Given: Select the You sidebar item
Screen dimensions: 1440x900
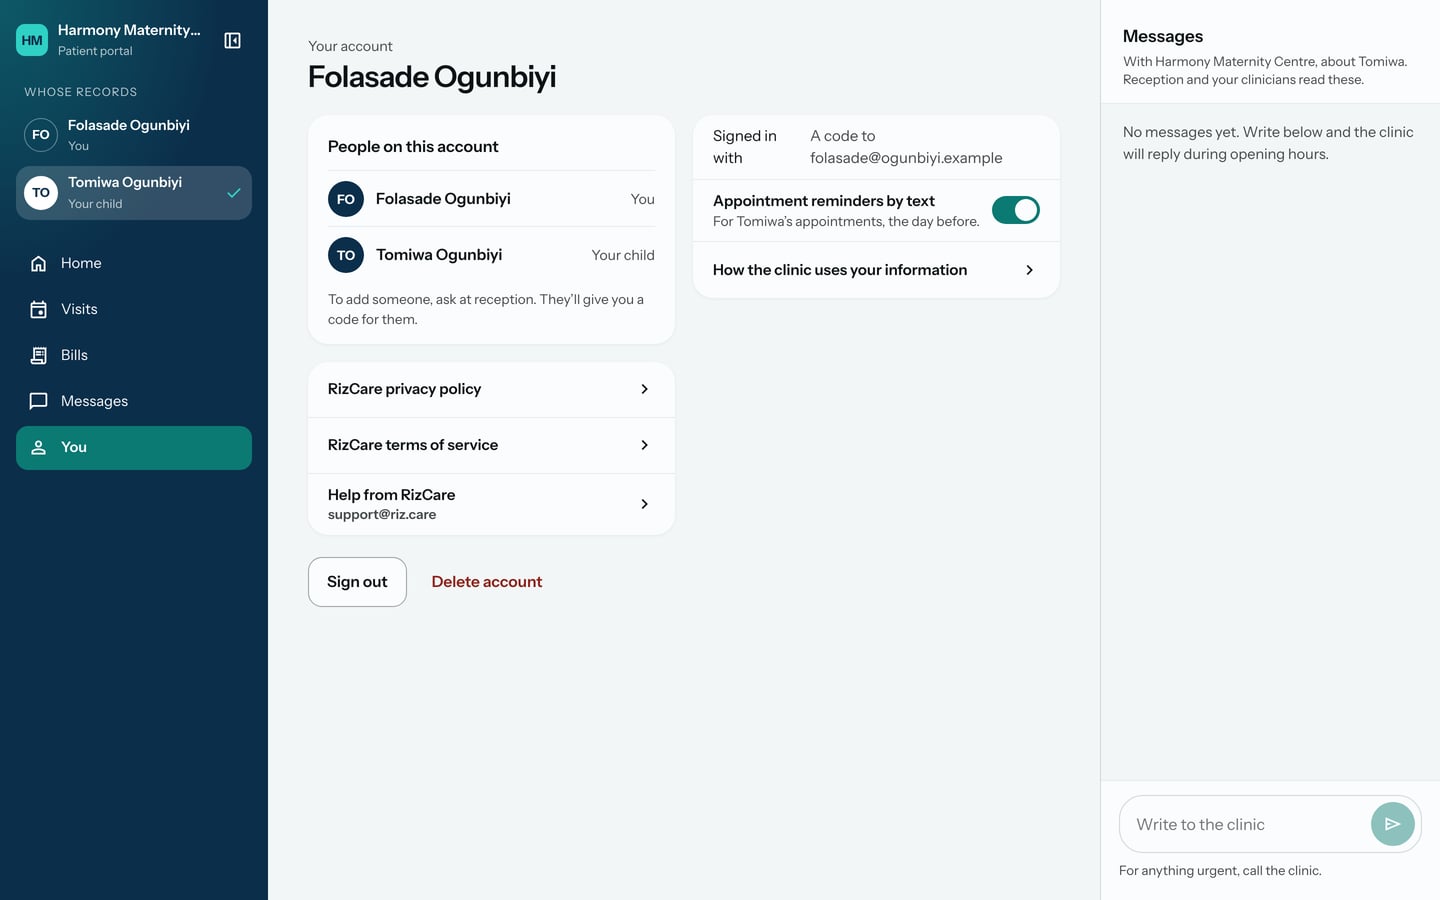Looking at the screenshot, I should 134,447.
